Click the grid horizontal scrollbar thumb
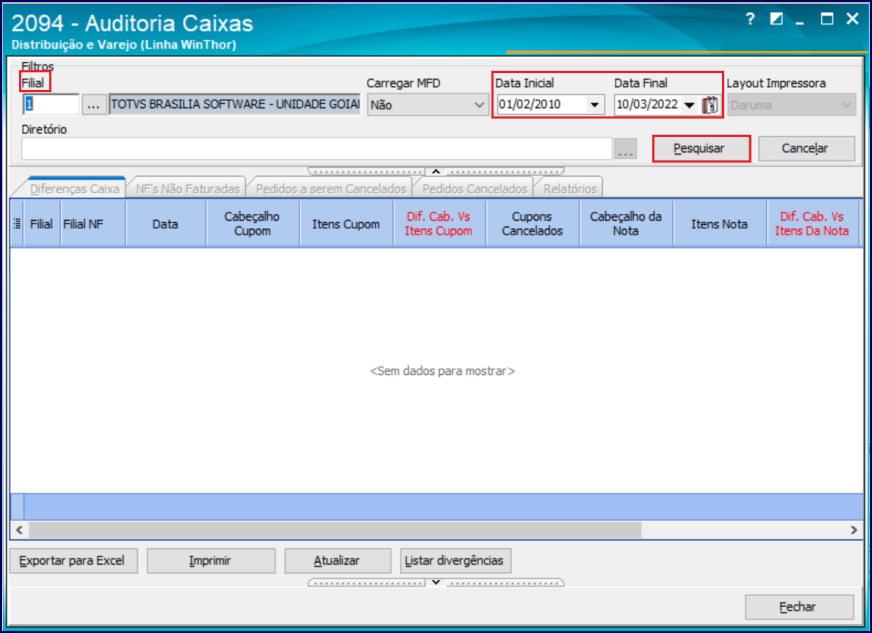 coord(335,530)
